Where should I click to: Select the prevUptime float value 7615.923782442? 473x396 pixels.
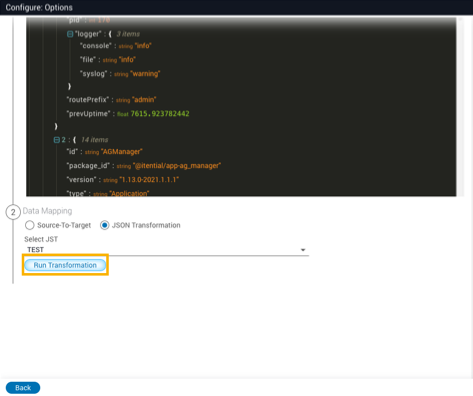pyautogui.click(x=160, y=114)
